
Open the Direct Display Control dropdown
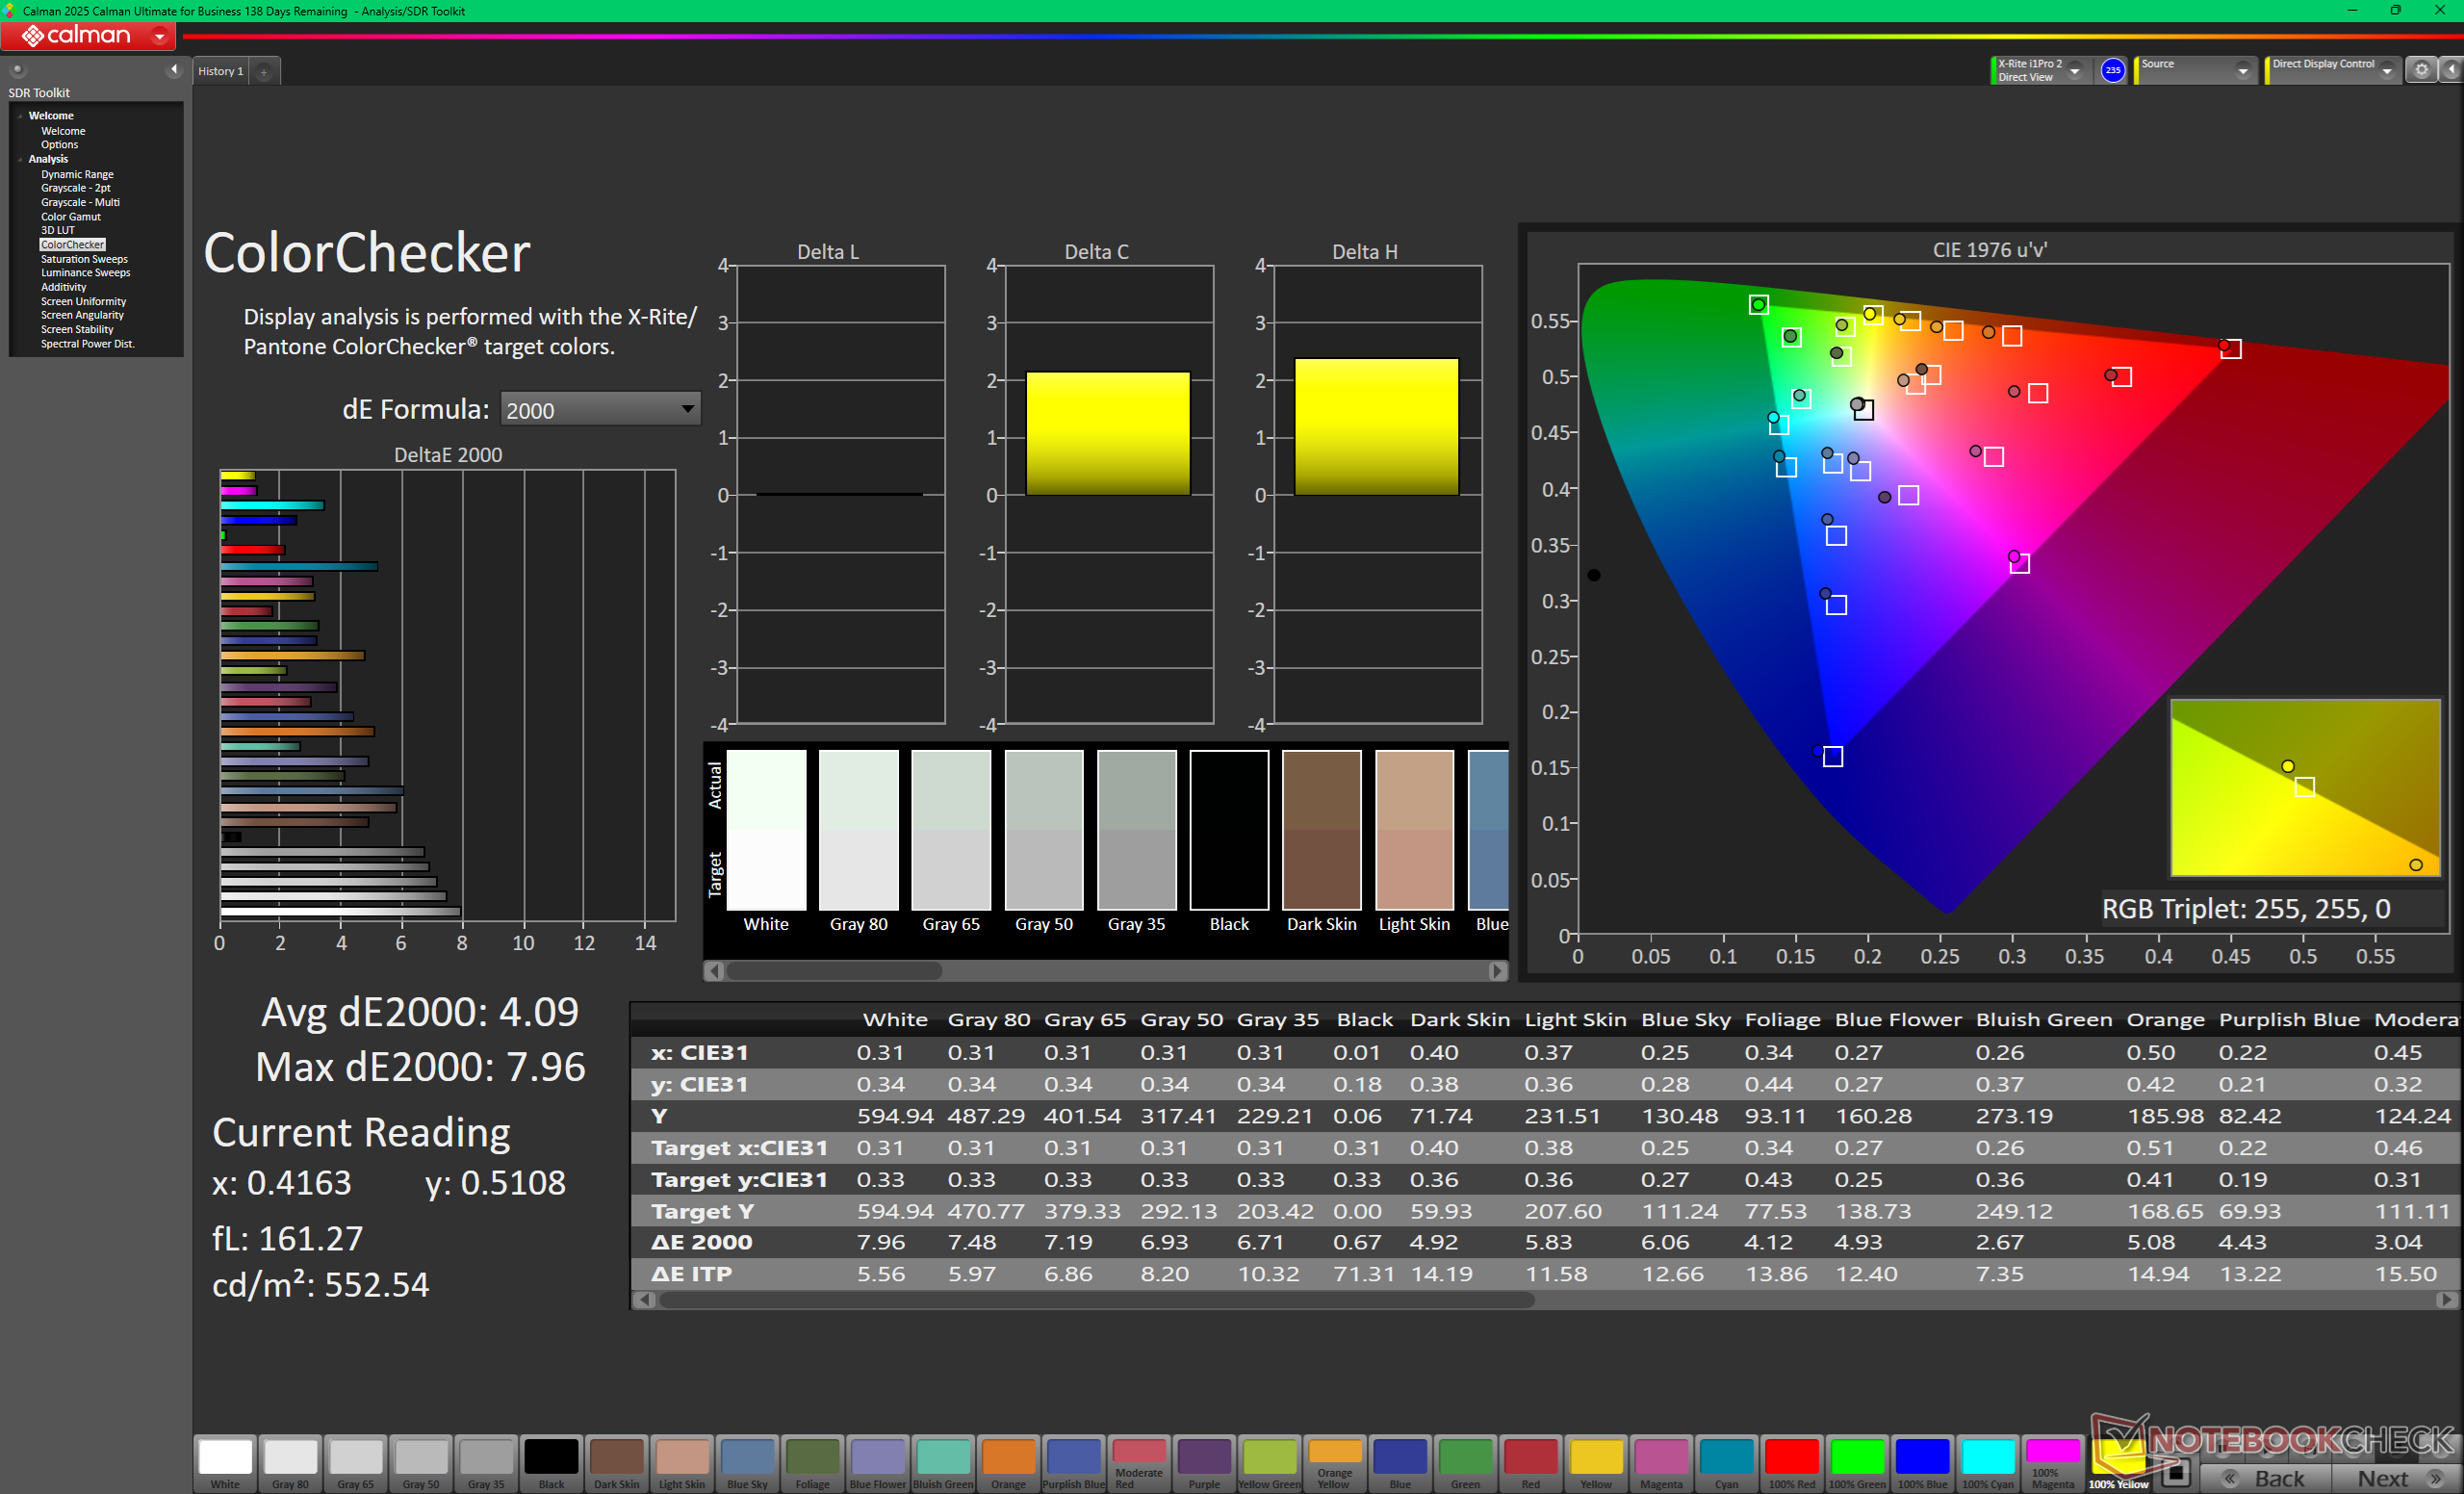(2331, 70)
